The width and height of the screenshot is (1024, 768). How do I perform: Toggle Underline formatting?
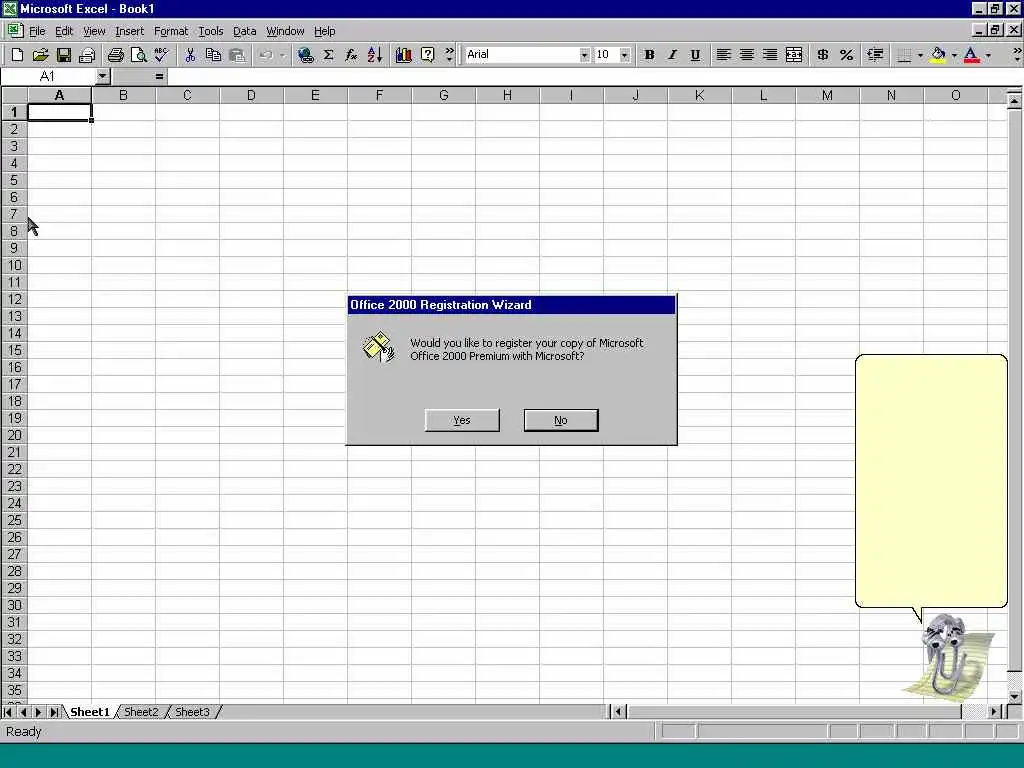pos(695,55)
